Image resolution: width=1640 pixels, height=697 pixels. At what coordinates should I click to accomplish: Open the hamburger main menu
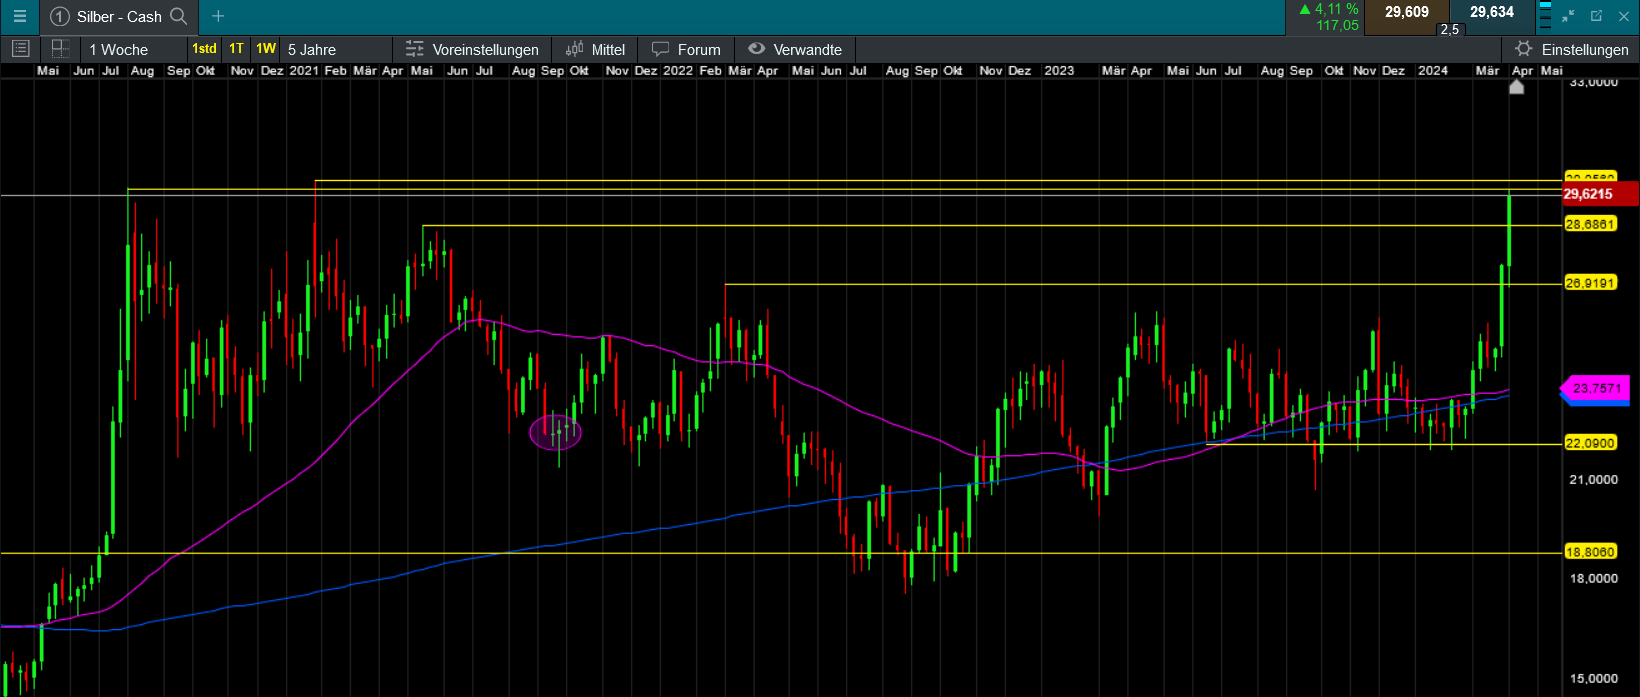coord(19,17)
